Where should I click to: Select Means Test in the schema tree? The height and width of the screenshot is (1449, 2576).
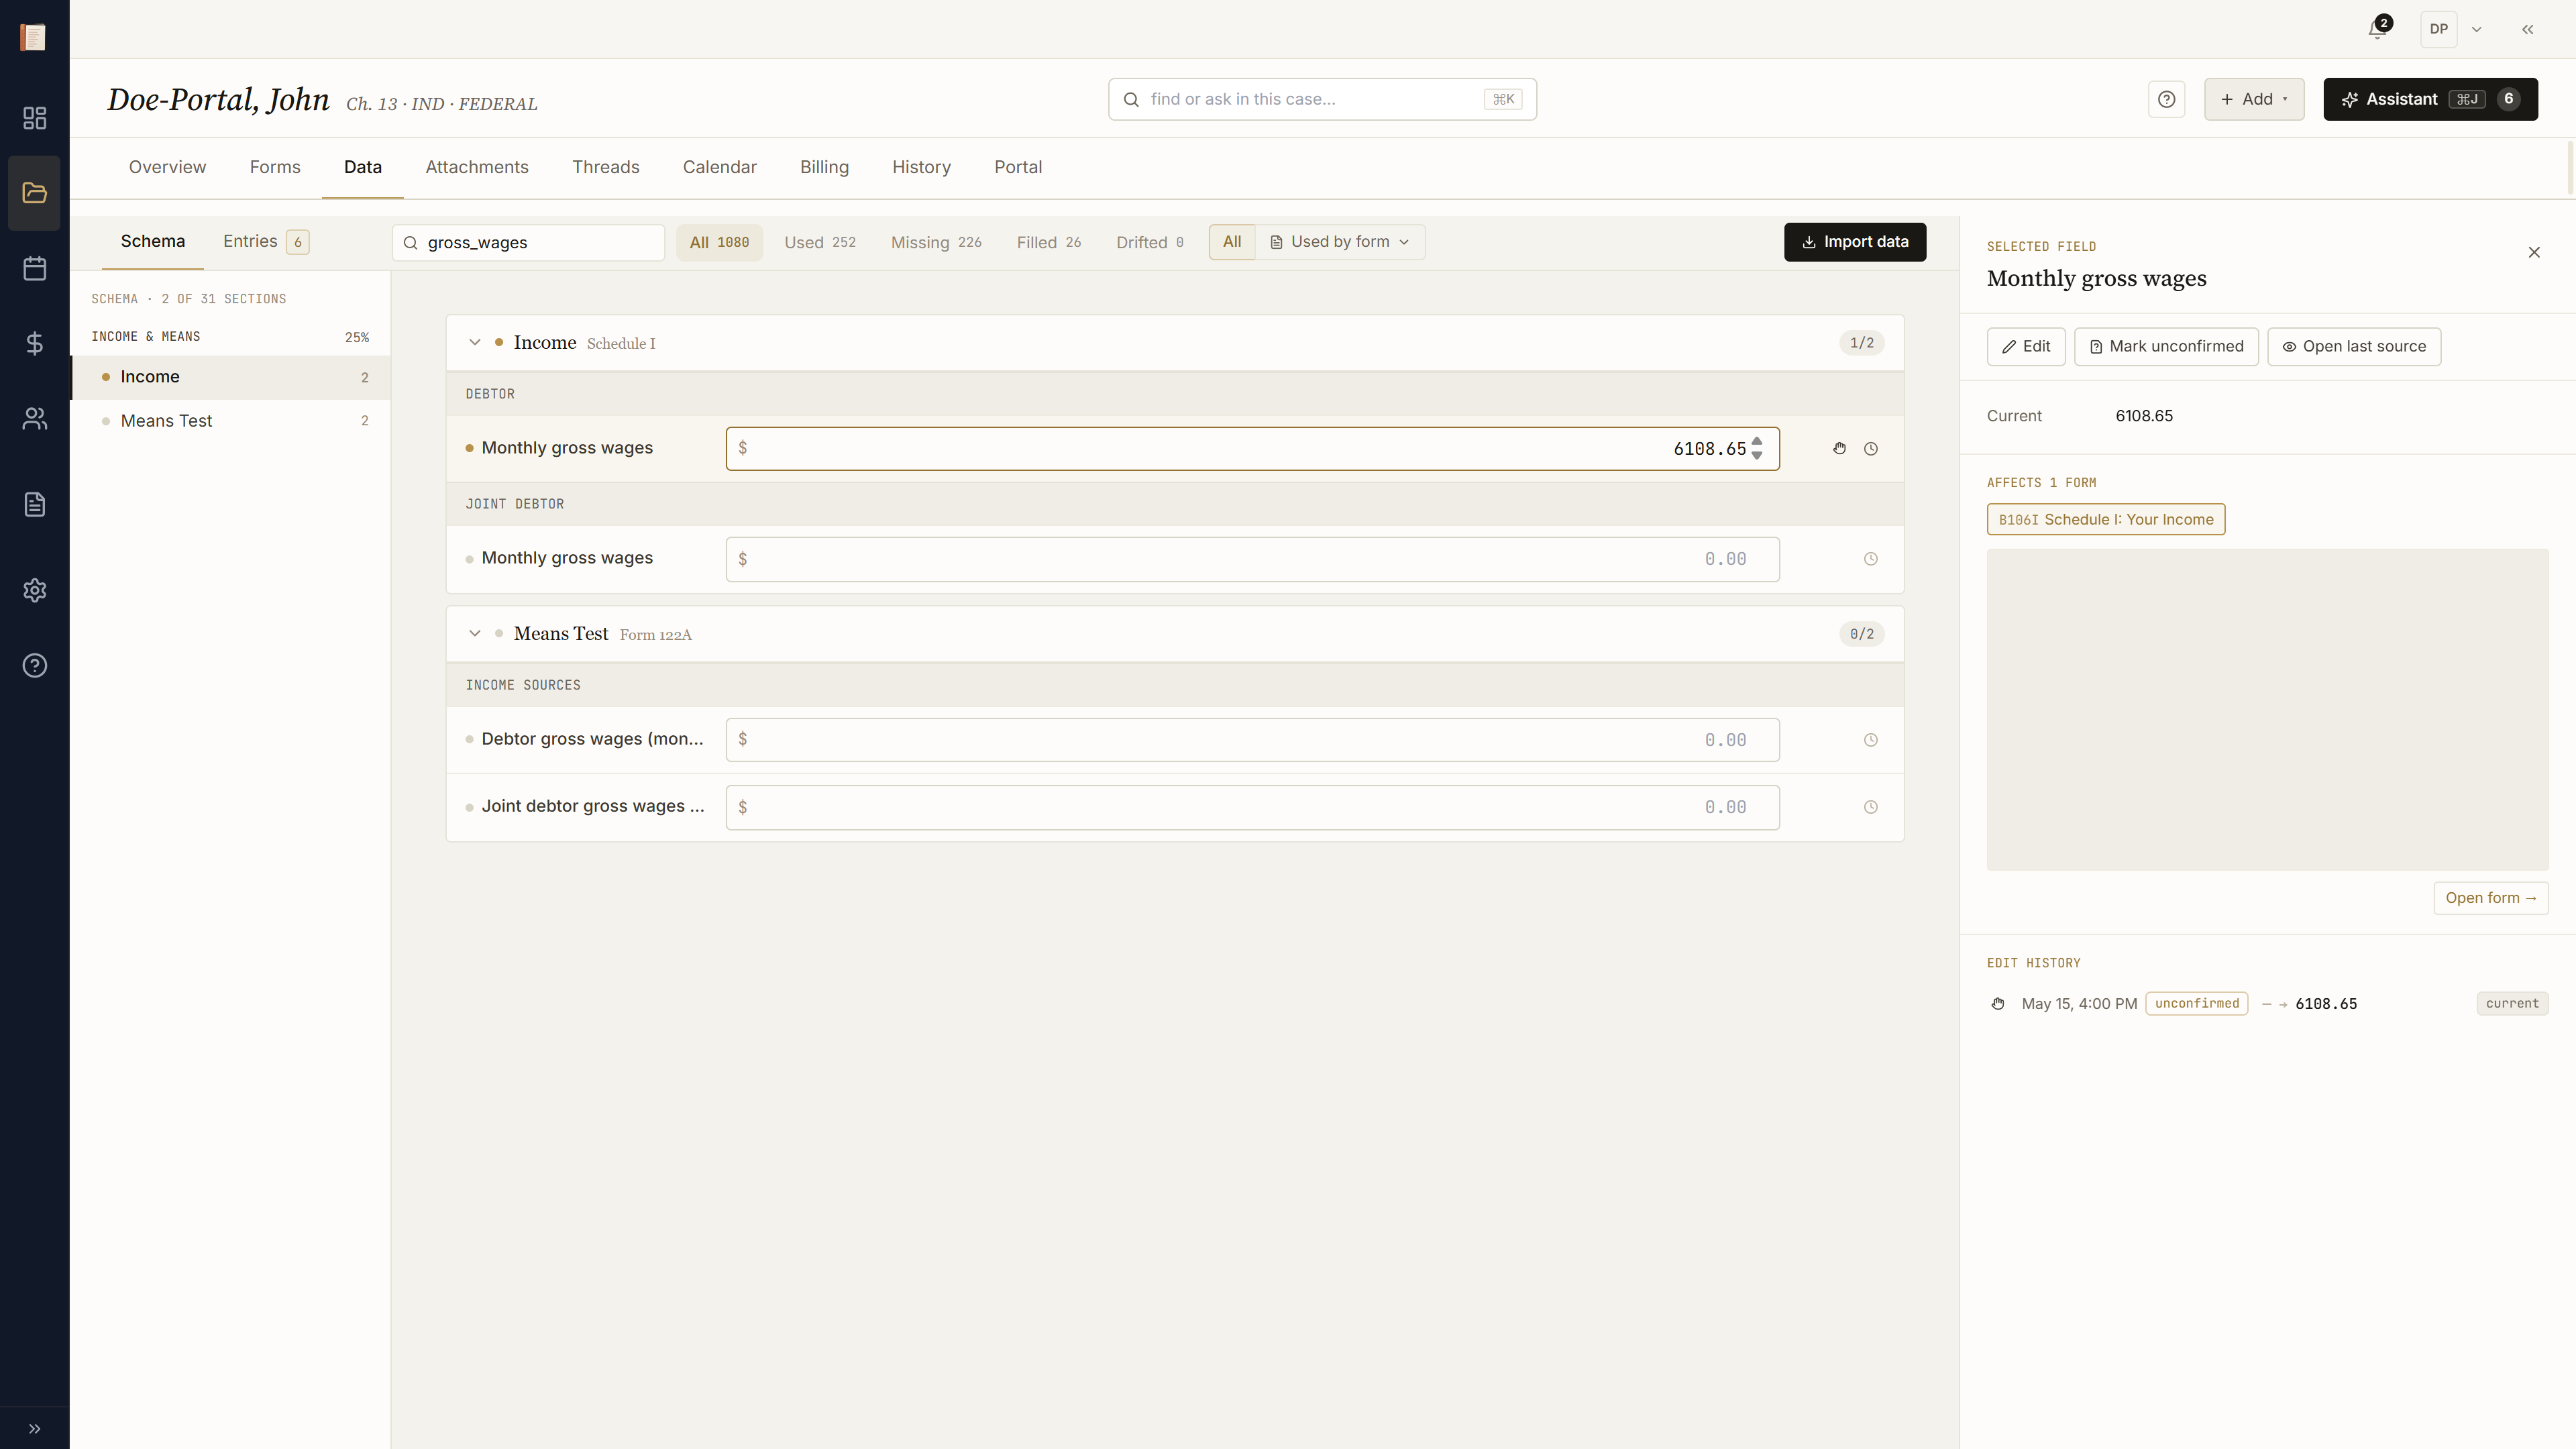click(x=231, y=421)
